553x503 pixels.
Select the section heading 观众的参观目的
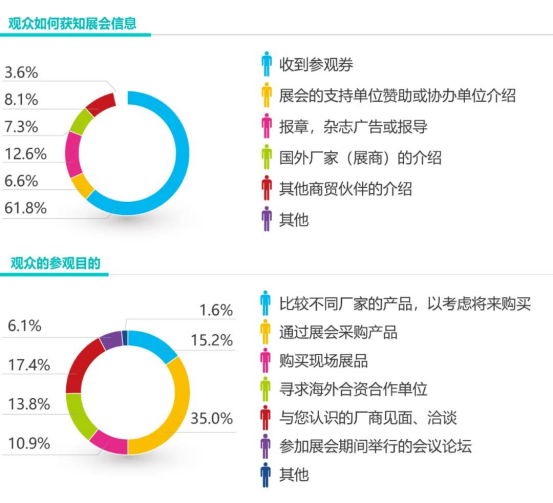pos(55,263)
